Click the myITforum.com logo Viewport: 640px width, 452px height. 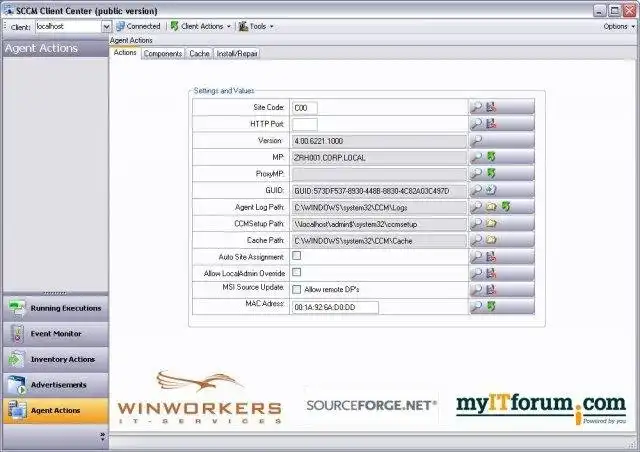tap(541, 407)
